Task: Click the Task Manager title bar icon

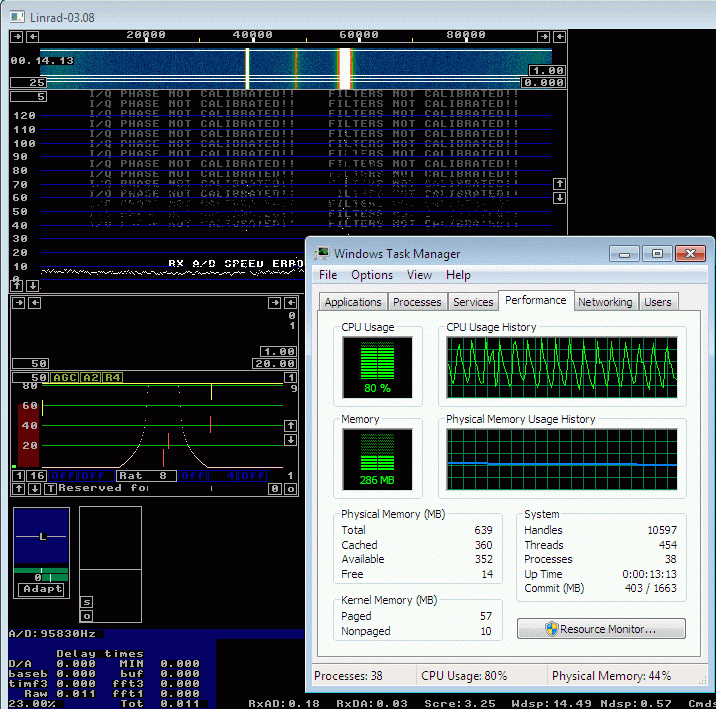Action: pos(322,253)
